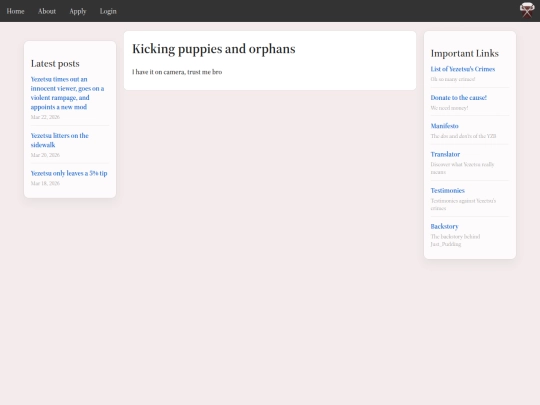The height and width of the screenshot is (405, 540).
Task: Open the Manifesto link
Action: coord(444,126)
